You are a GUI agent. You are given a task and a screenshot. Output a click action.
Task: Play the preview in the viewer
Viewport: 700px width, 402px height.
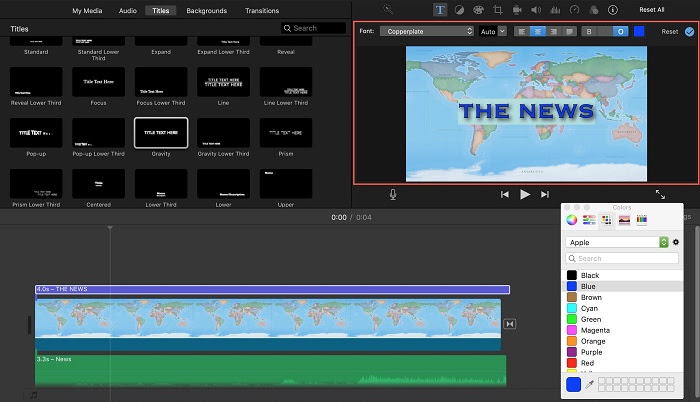(525, 194)
